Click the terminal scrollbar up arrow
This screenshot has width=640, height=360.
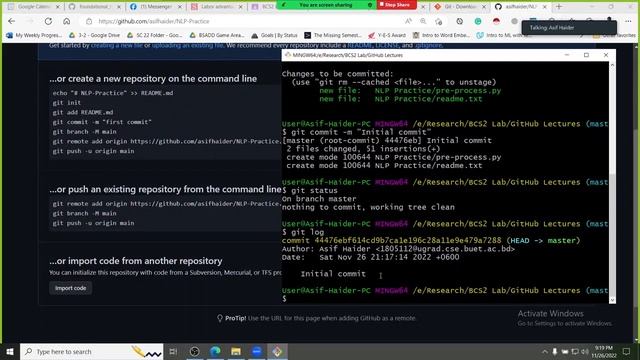(612, 65)
